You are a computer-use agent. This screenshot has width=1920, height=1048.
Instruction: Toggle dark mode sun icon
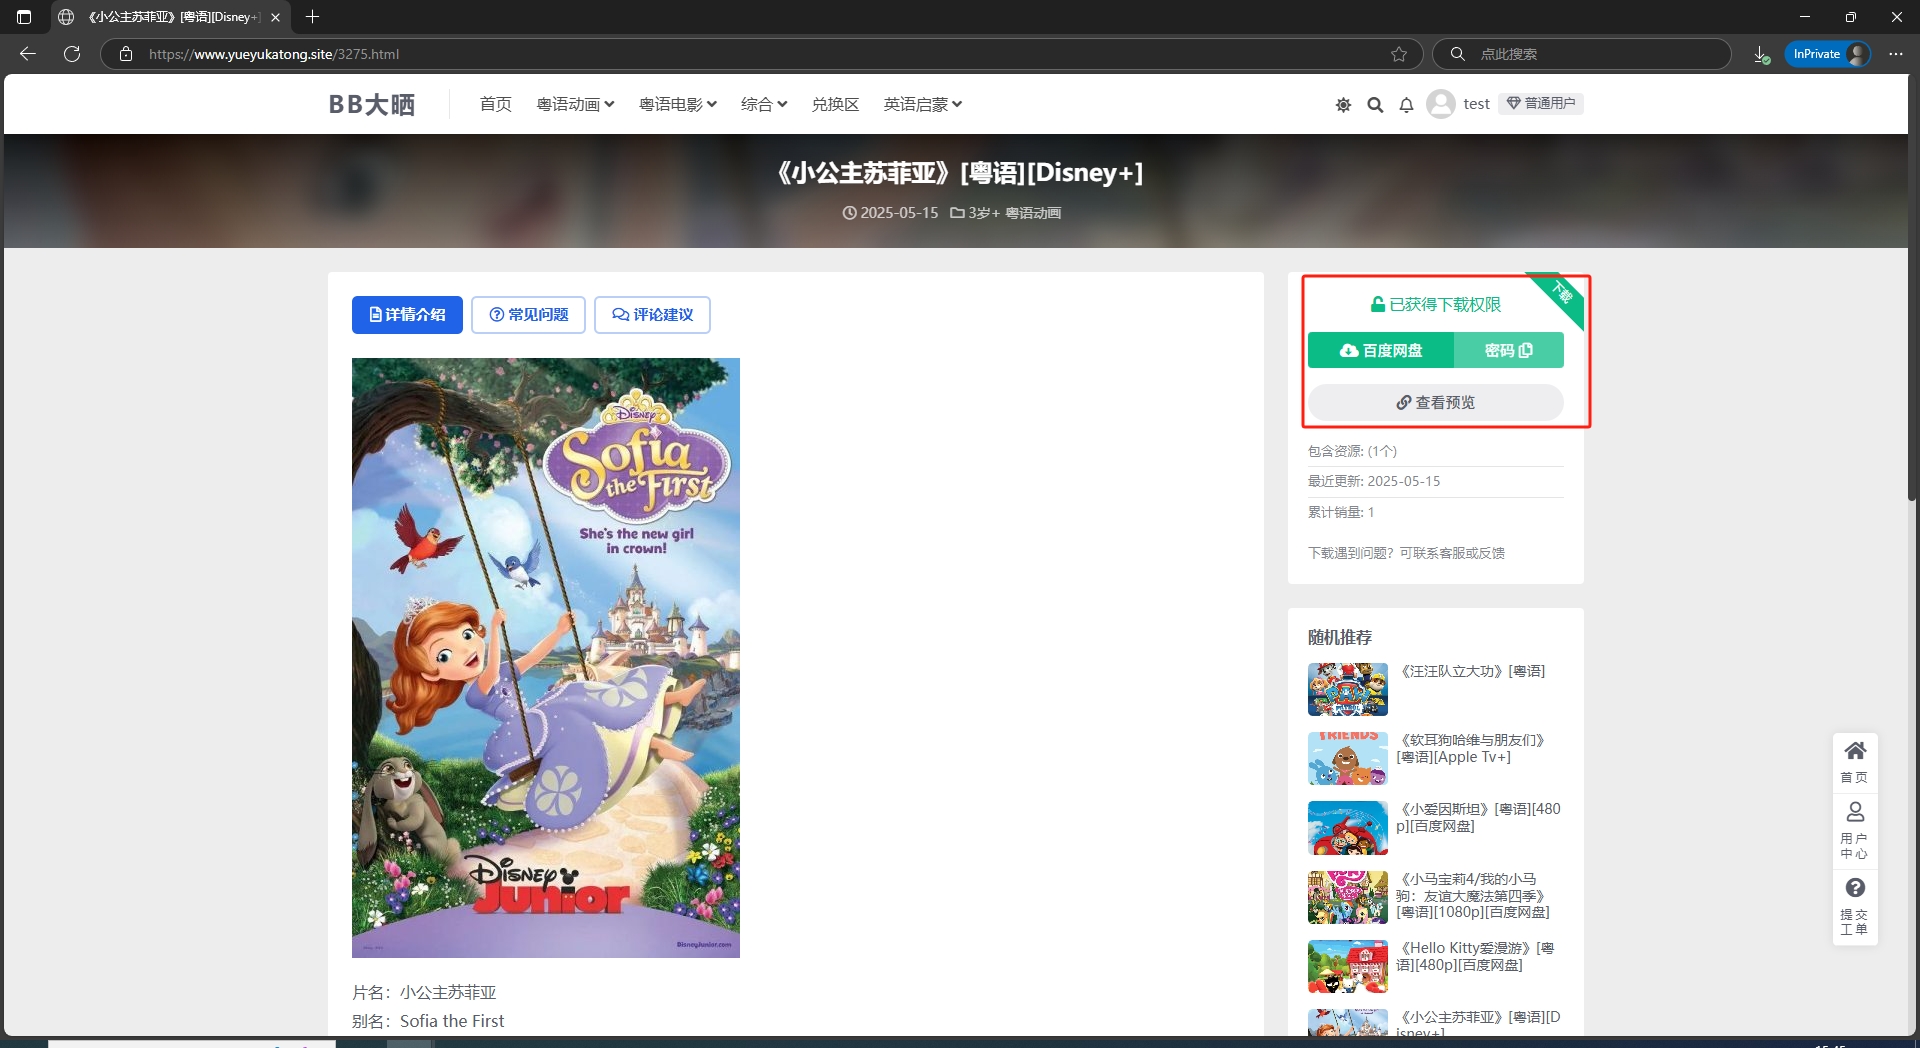point(1343,104)
